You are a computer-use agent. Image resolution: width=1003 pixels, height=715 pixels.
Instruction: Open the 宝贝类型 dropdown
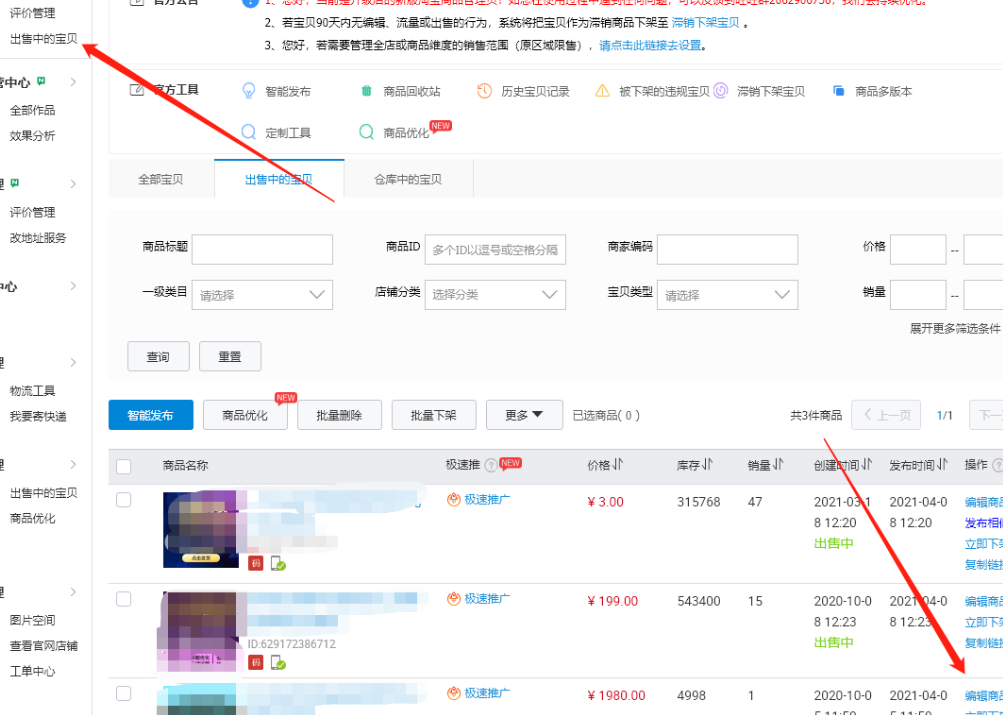tap(727, 295)
